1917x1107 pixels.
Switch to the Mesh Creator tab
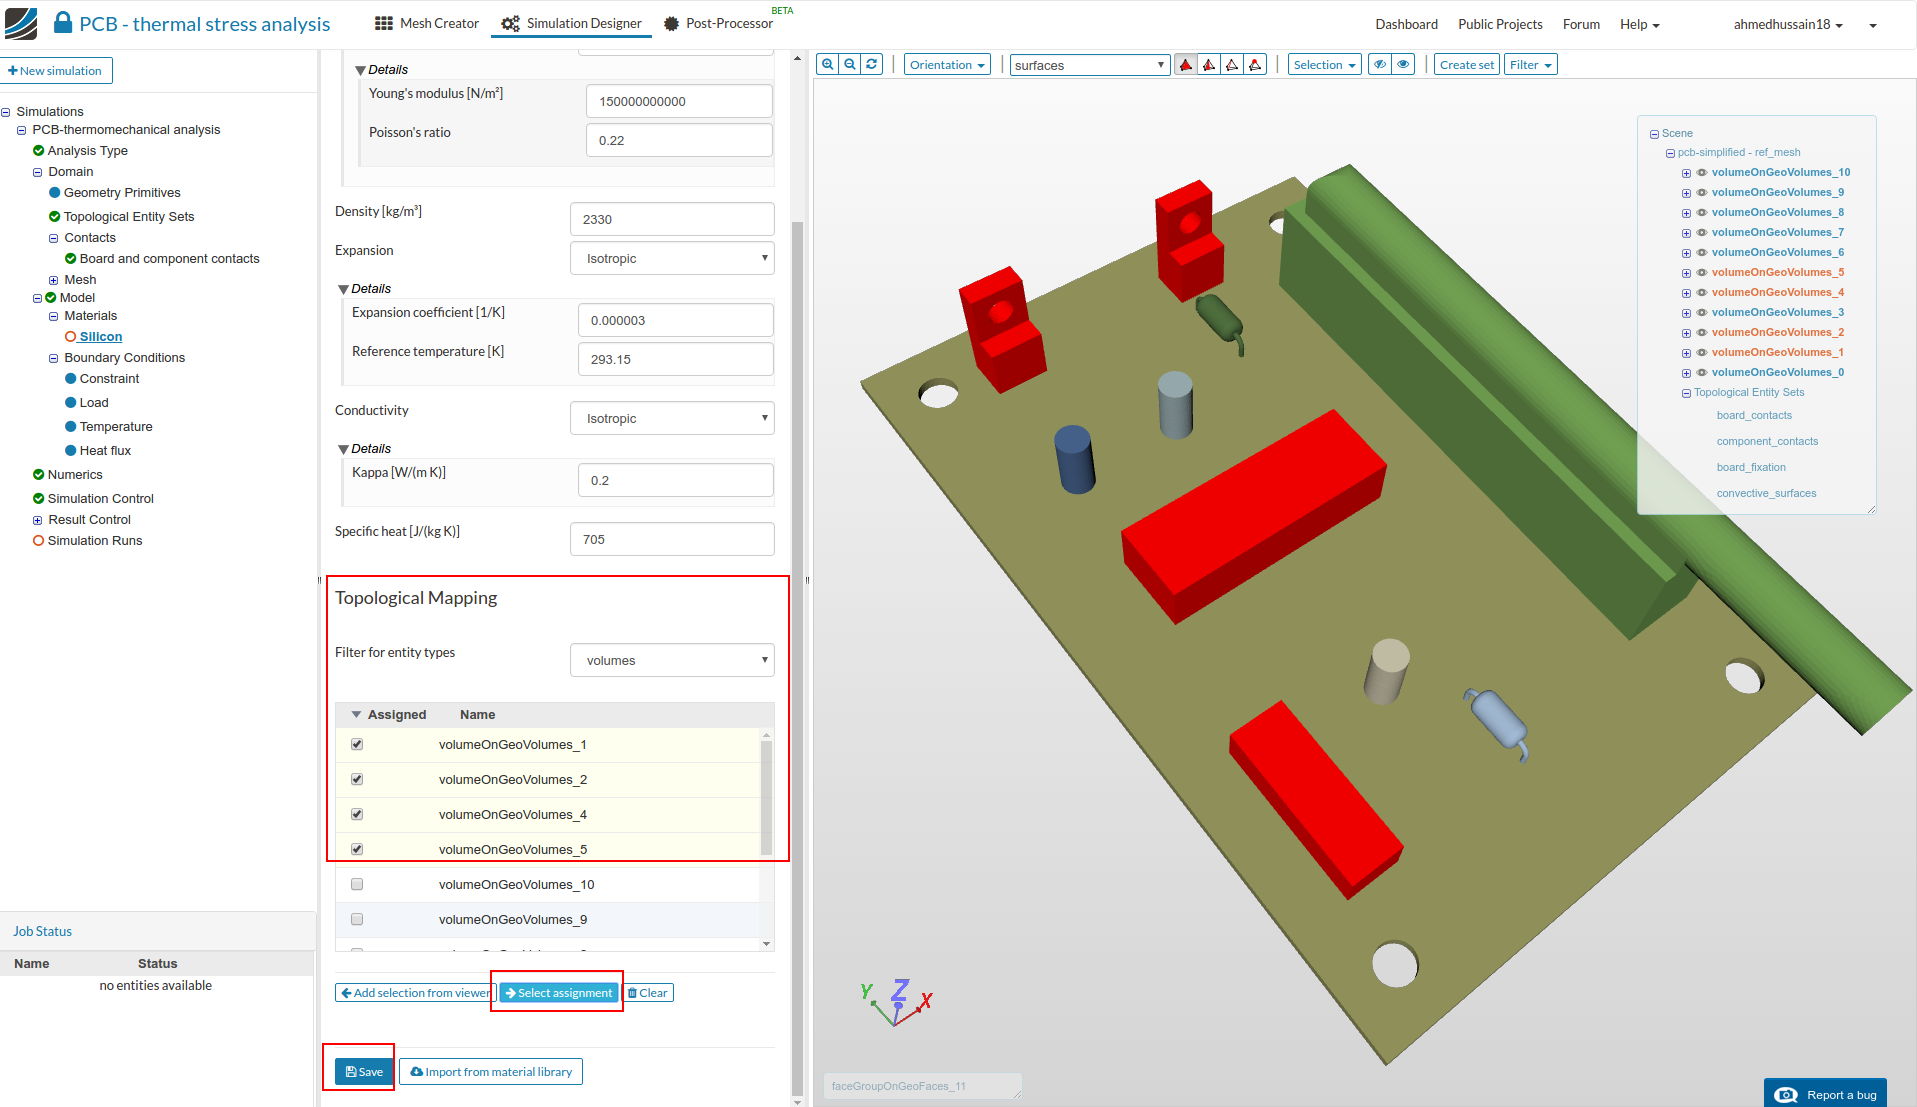tap(427, 24)
